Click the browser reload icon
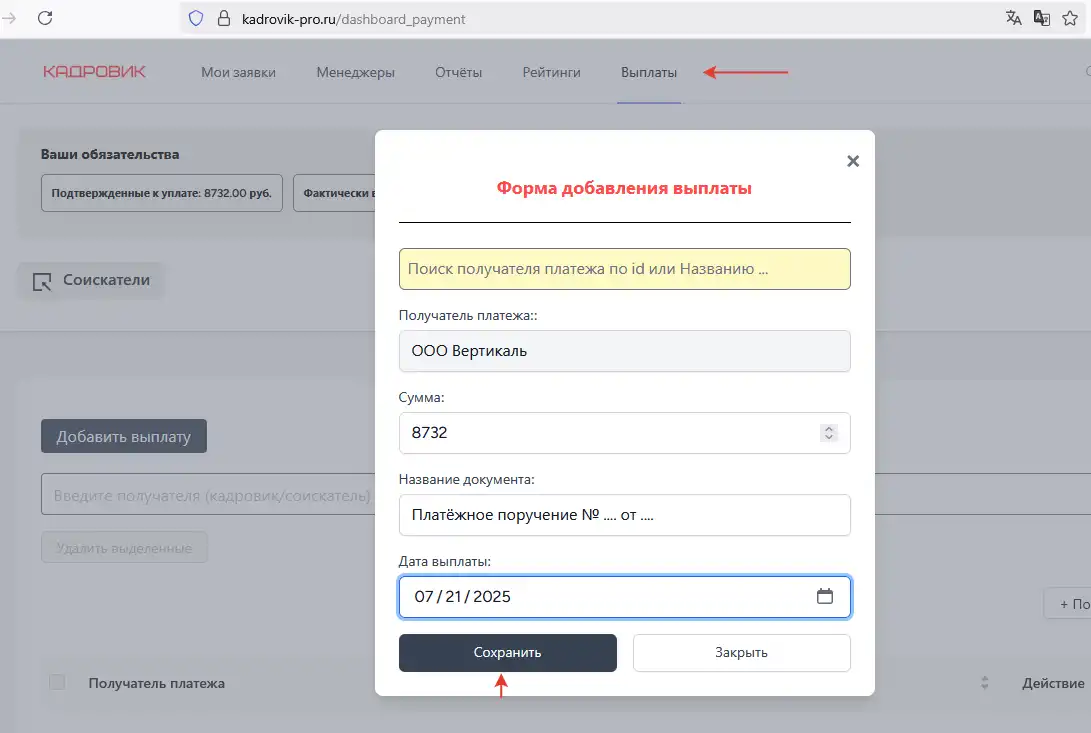Screen dimensions: 1091x733 [x=44, y=18]
